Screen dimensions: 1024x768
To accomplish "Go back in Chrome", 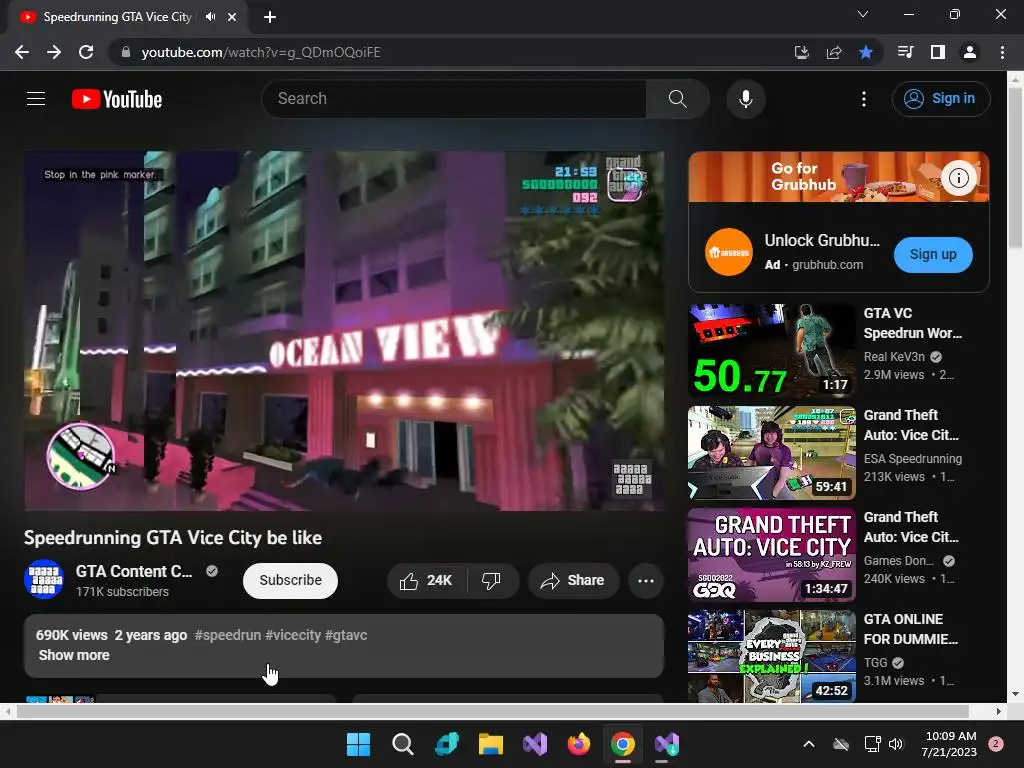I will point(22,52).
